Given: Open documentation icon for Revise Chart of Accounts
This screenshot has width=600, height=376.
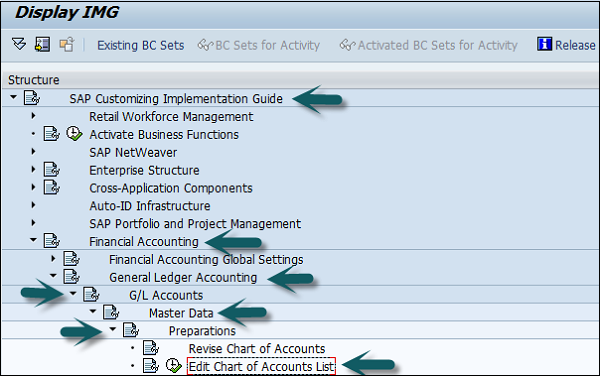Looking at the screenshot, I should coord(151,348).
